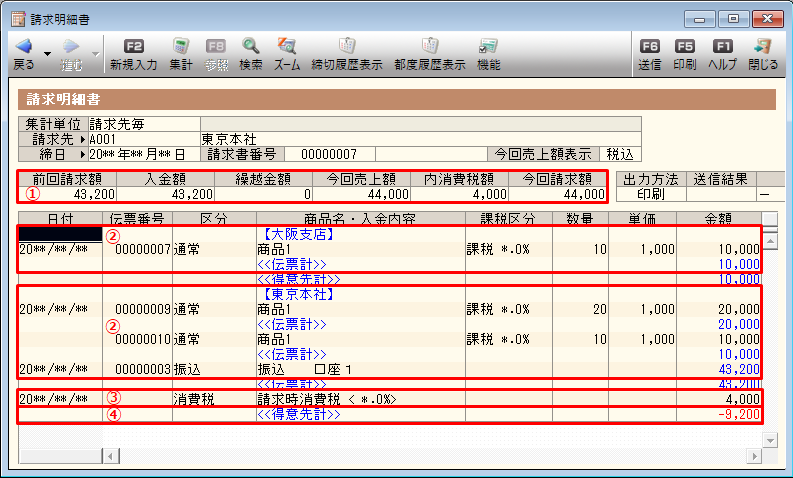The image size is (793, 478).
Task: Click the 税込 display value
Action: 620,154
